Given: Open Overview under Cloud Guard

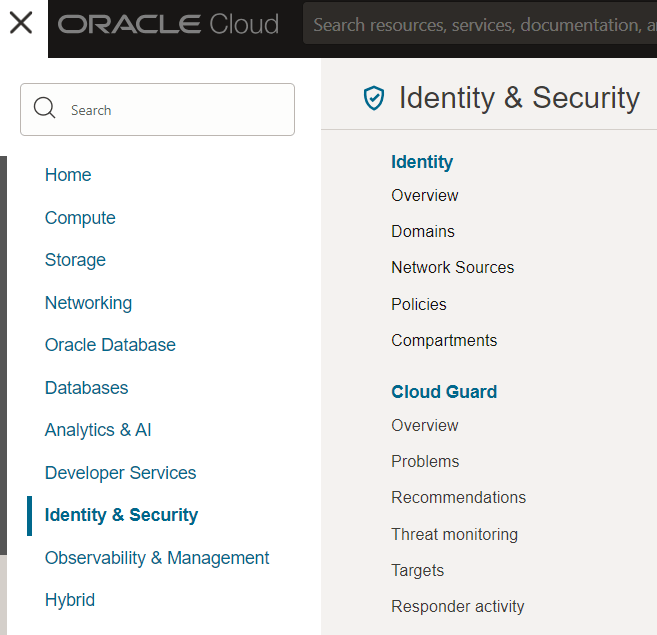Looking at the screenshot, I should click(x=425, y=425).
